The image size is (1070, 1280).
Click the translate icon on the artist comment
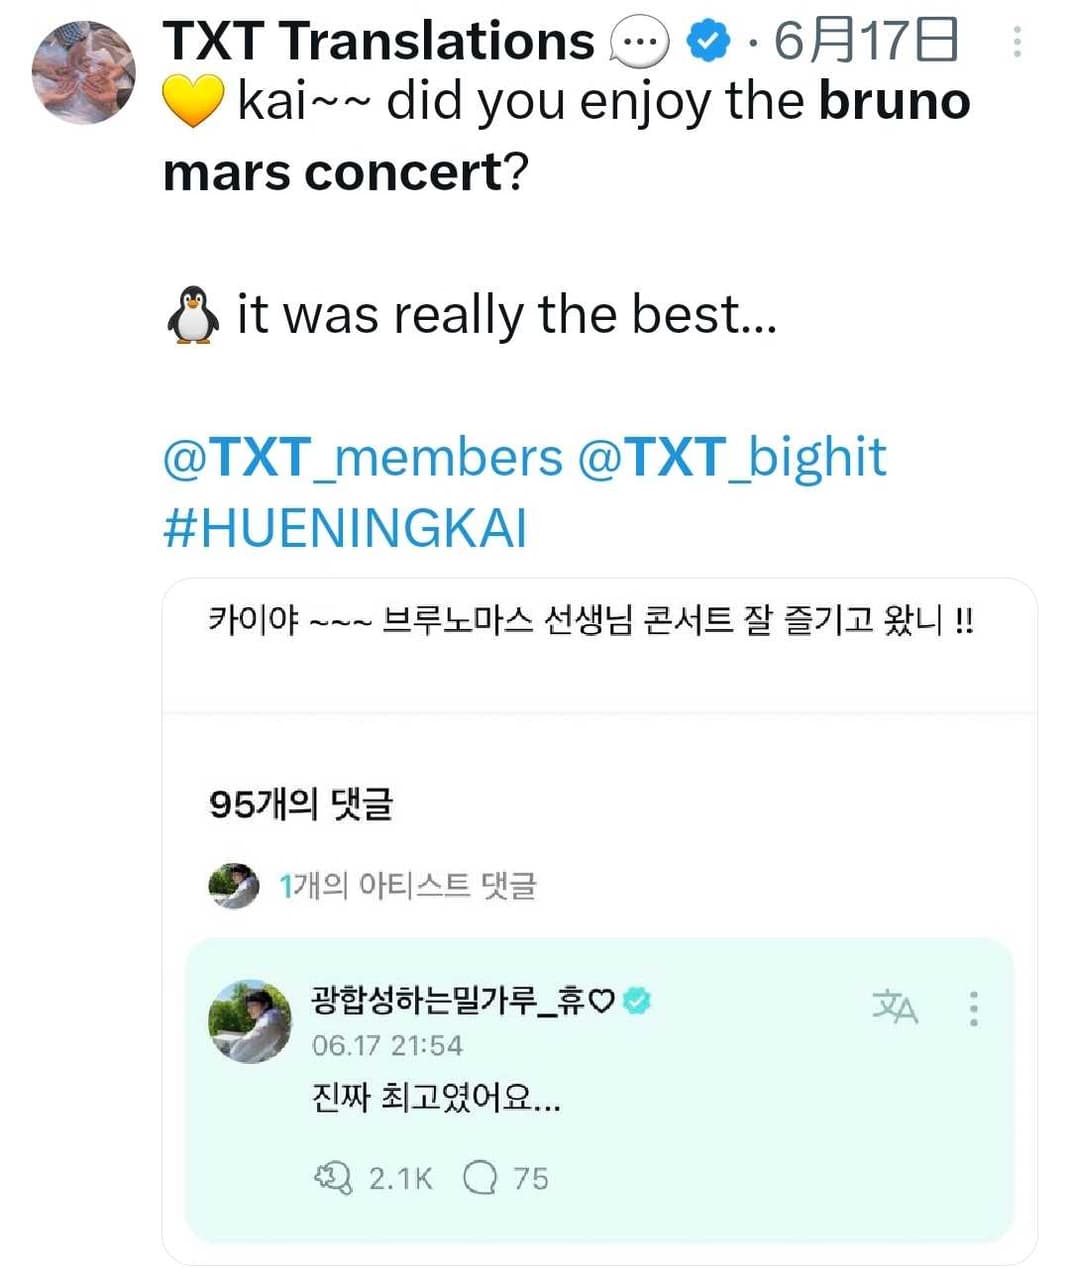(894, 1007)
